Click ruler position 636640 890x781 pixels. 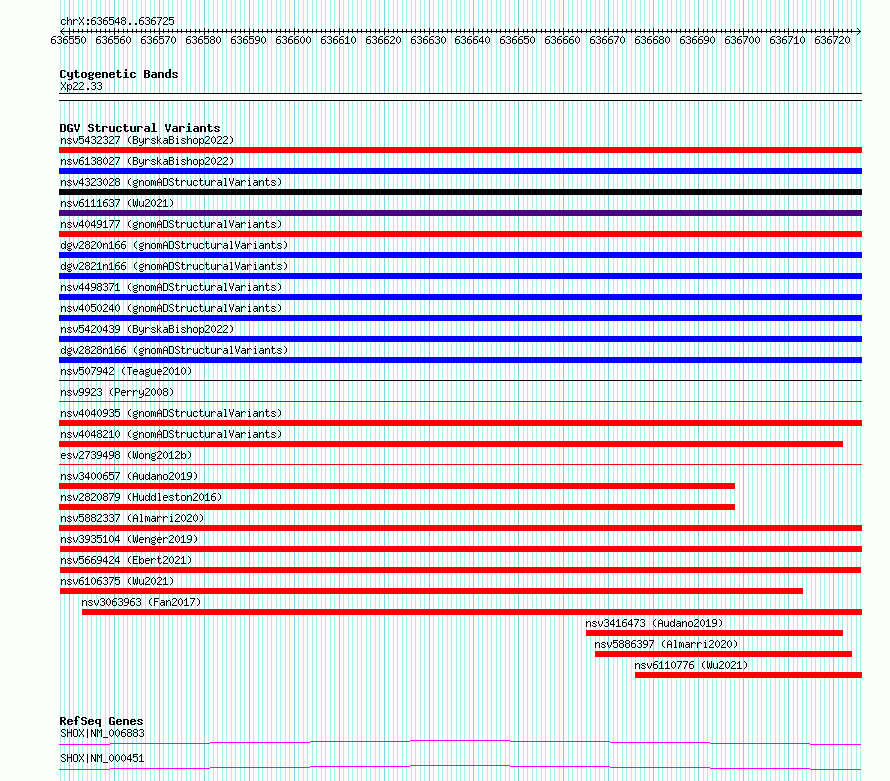pos(472,40)
